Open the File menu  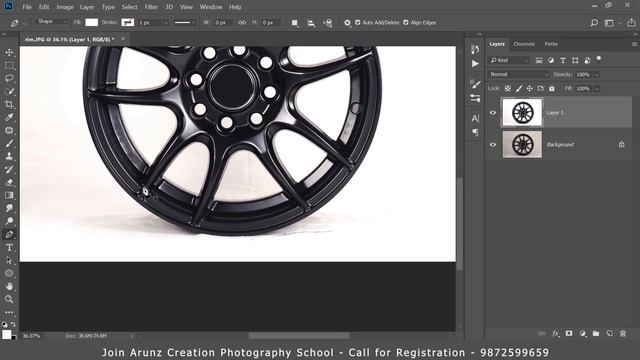[x=27, y=7]
